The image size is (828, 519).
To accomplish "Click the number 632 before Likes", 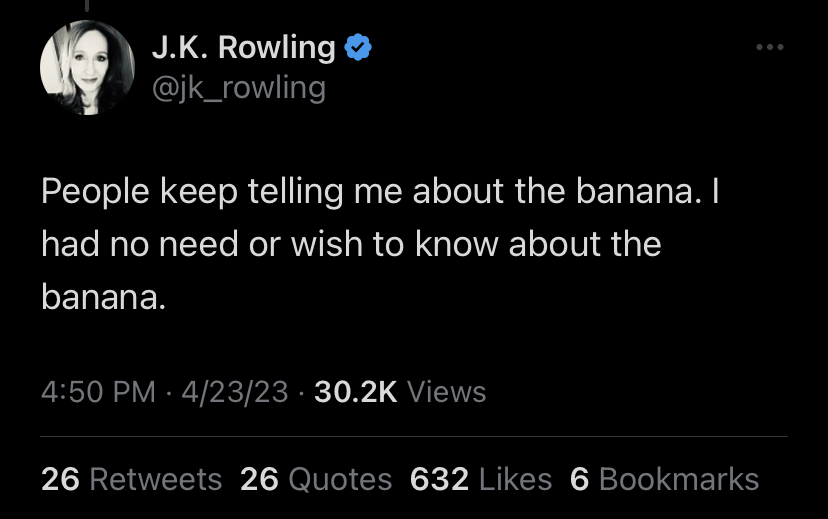I will [439, 479].
